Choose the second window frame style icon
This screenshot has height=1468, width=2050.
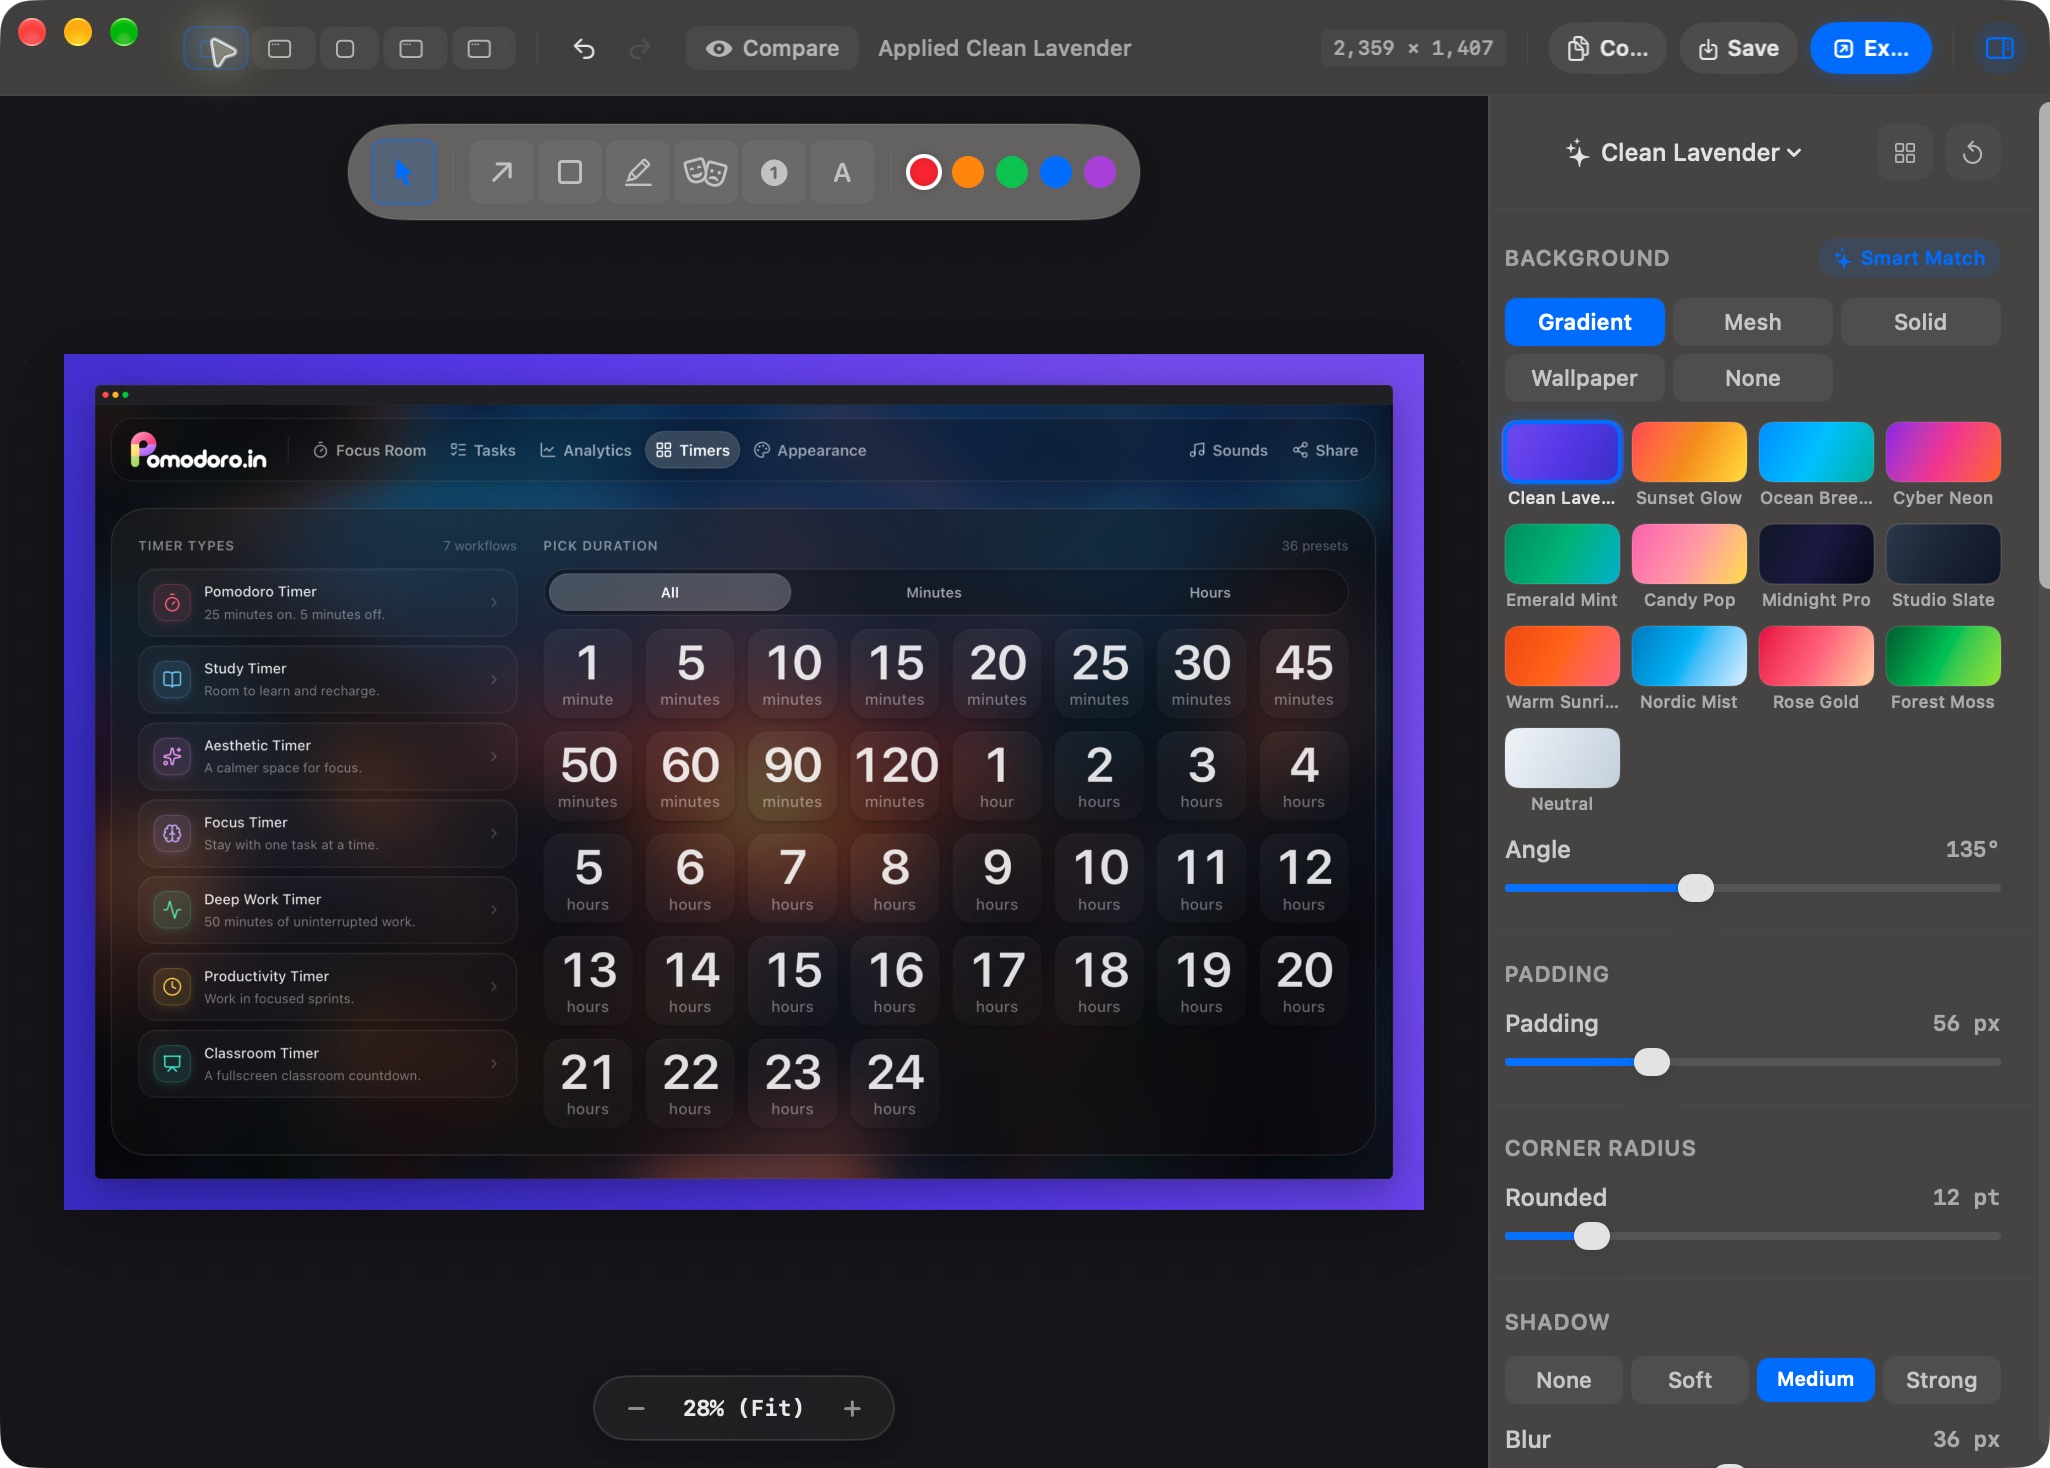coord(280,48)
